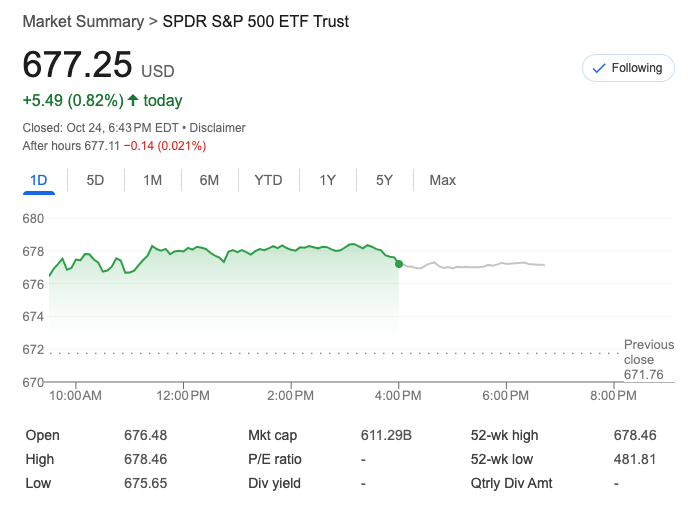Select the YTD range tab

268,180
